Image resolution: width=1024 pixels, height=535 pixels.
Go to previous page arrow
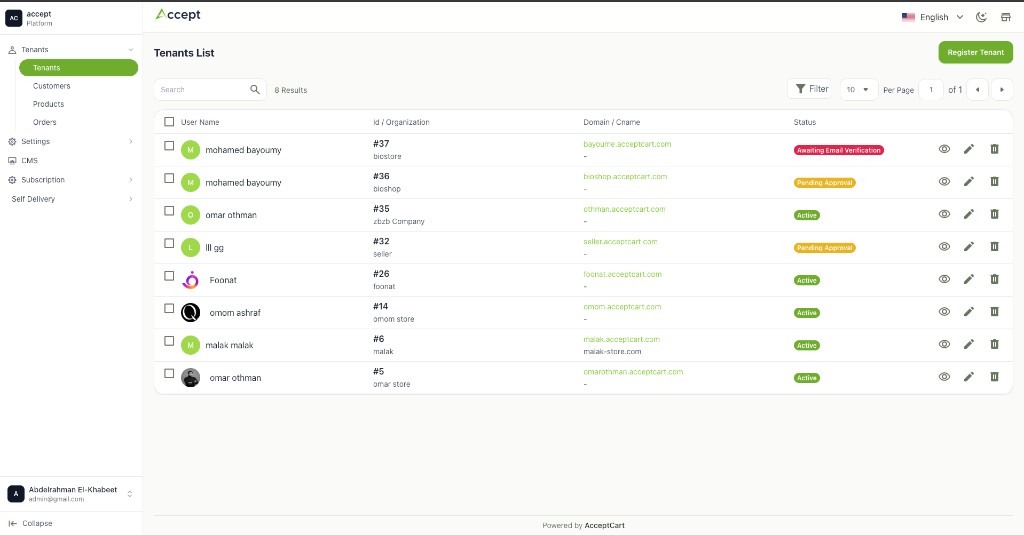978,89
